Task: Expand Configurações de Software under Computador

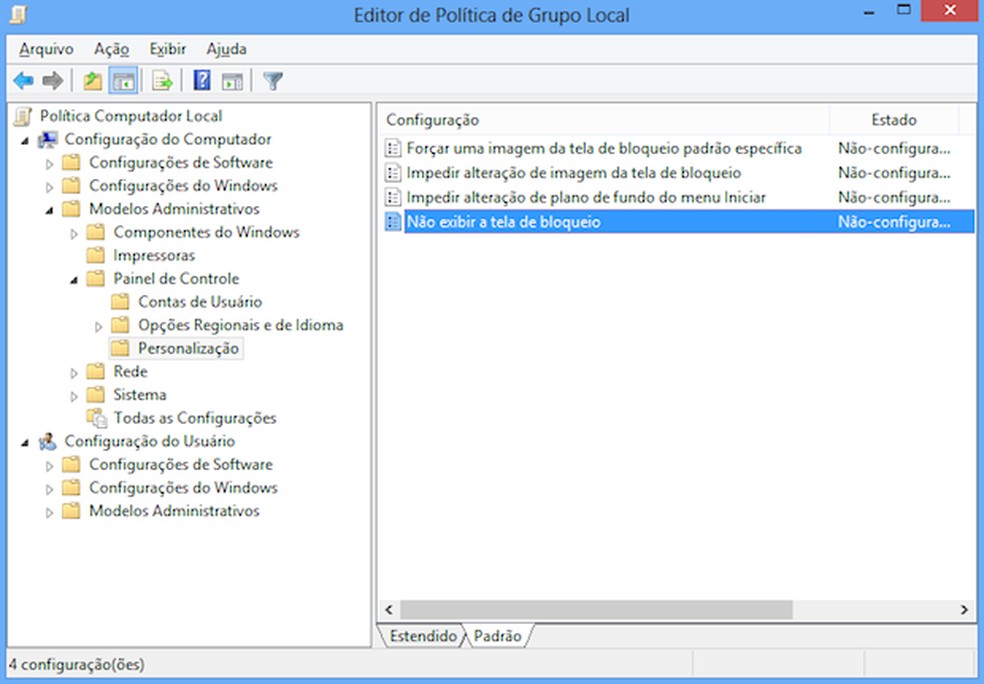Action: coord(50,164)
